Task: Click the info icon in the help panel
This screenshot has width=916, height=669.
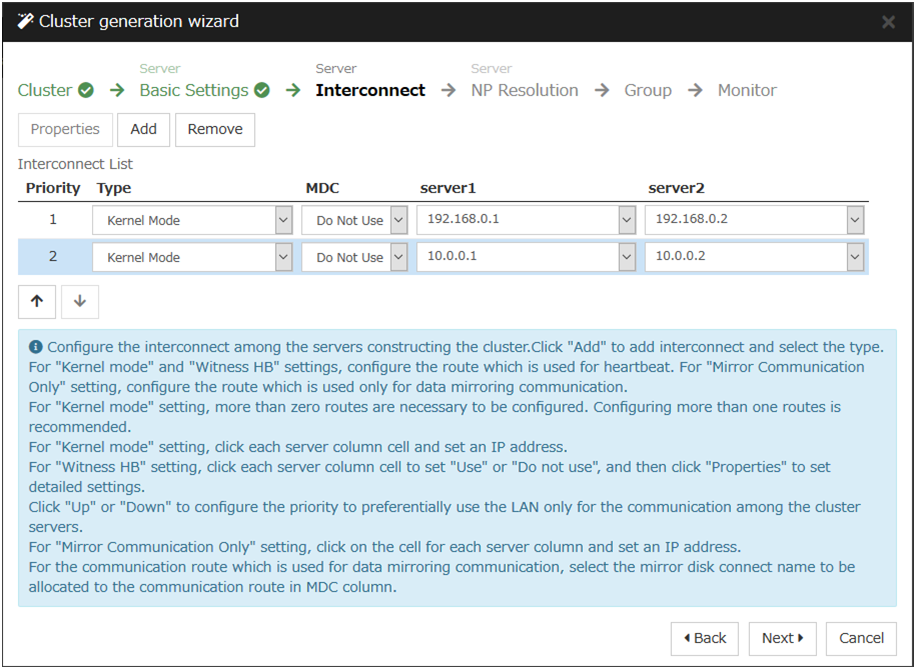Action: (x=36, y=347)
